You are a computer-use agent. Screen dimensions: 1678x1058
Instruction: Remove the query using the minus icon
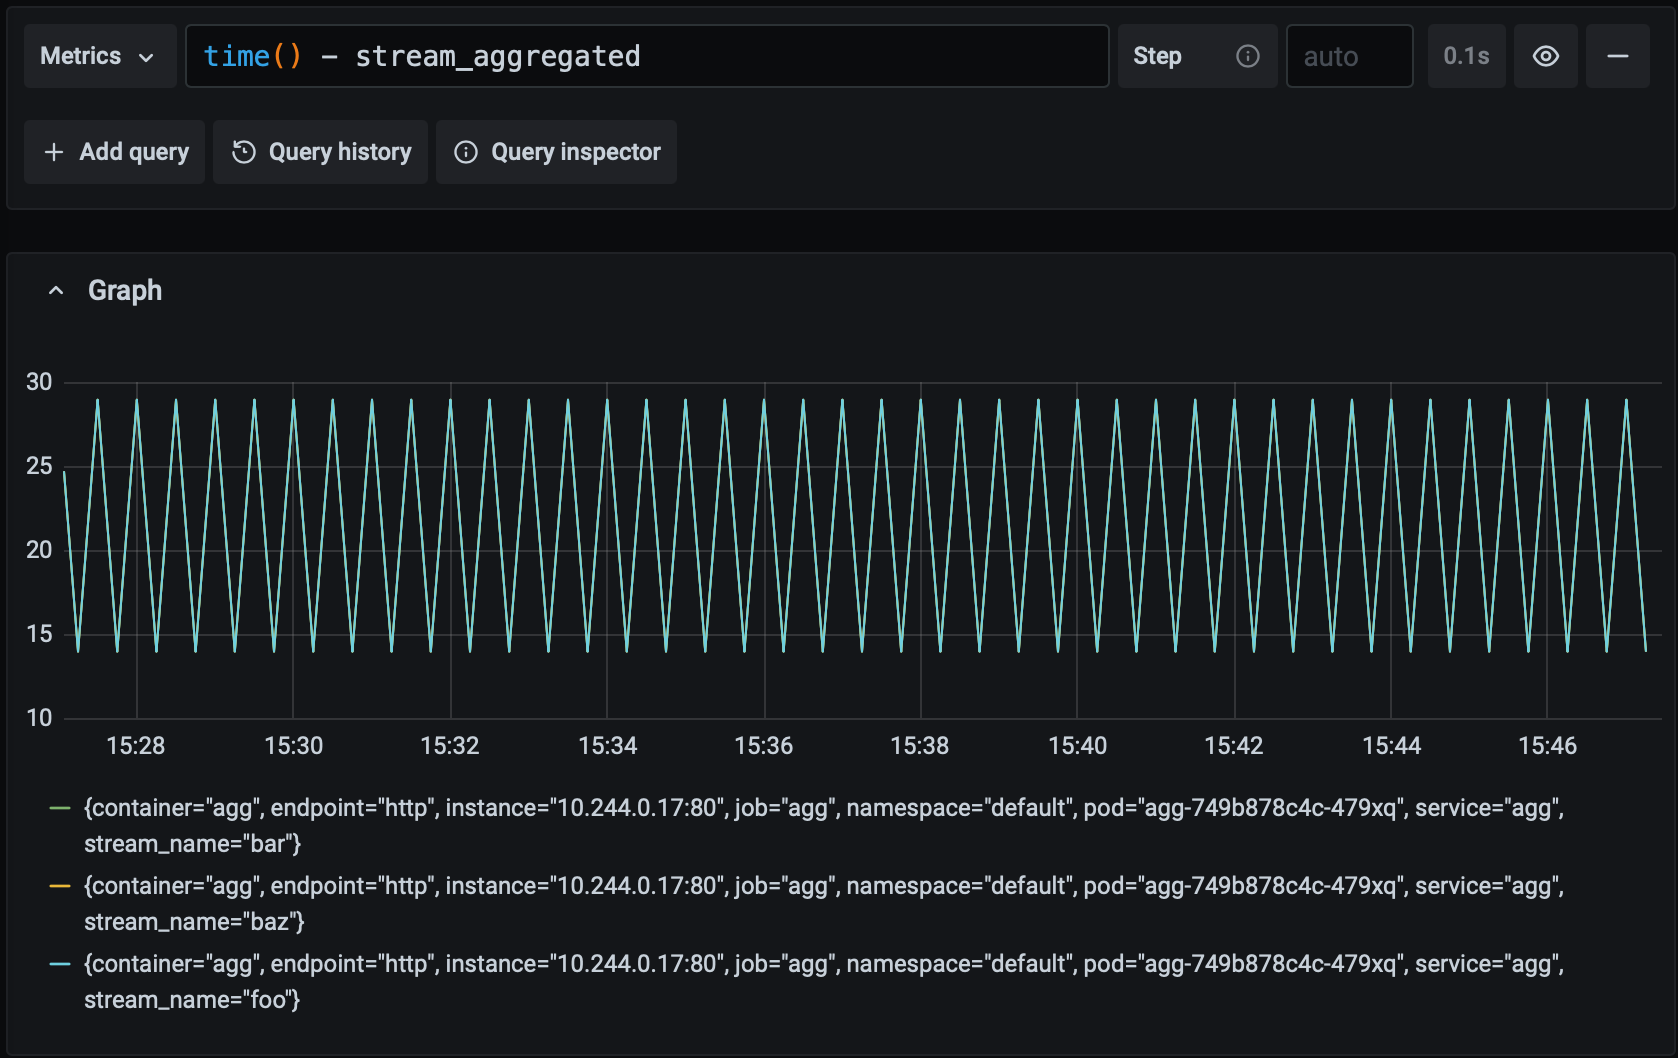click(x=1617, y=56)
